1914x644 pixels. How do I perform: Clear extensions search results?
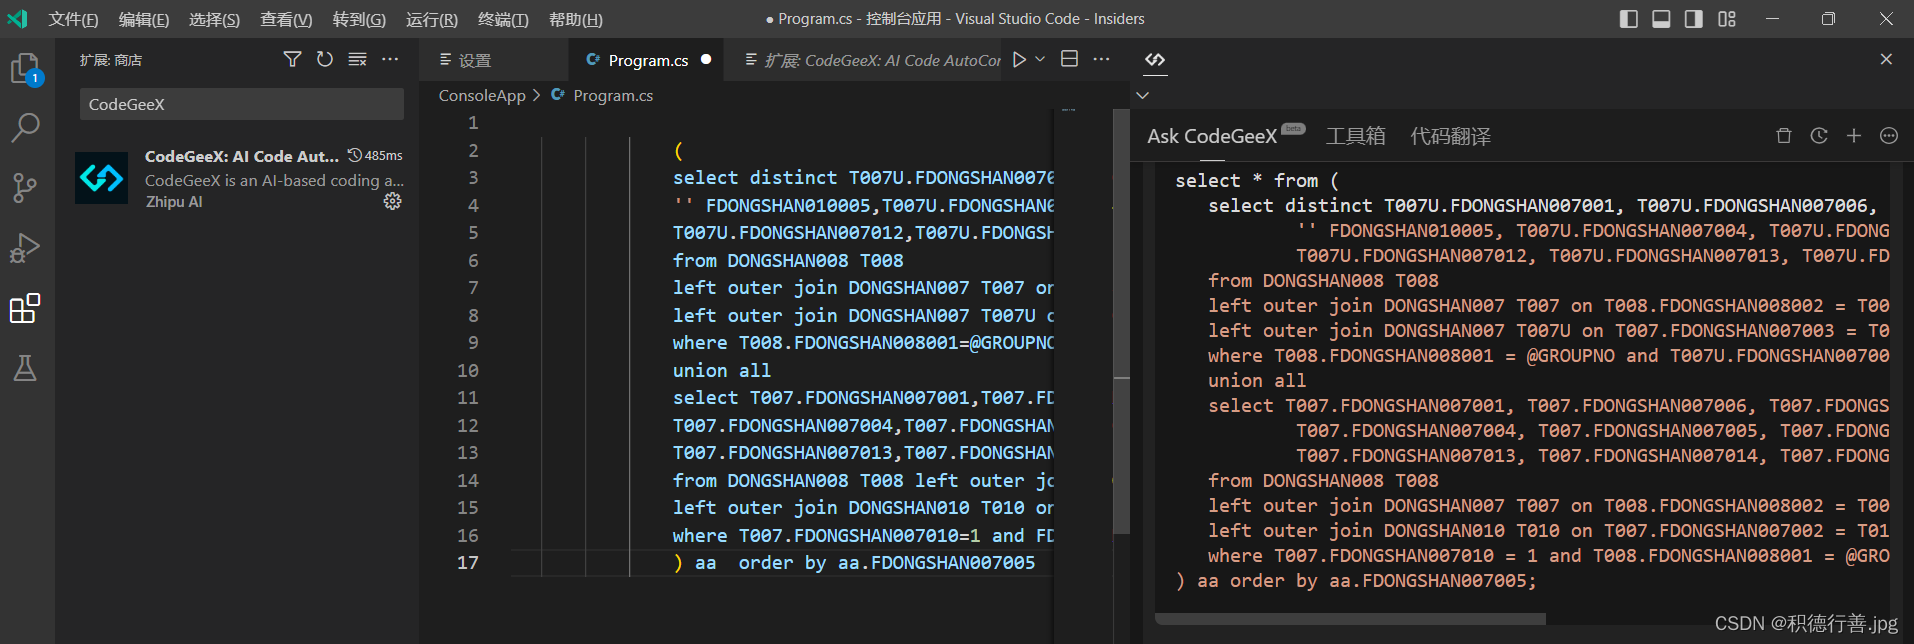(x=357, y=60)
